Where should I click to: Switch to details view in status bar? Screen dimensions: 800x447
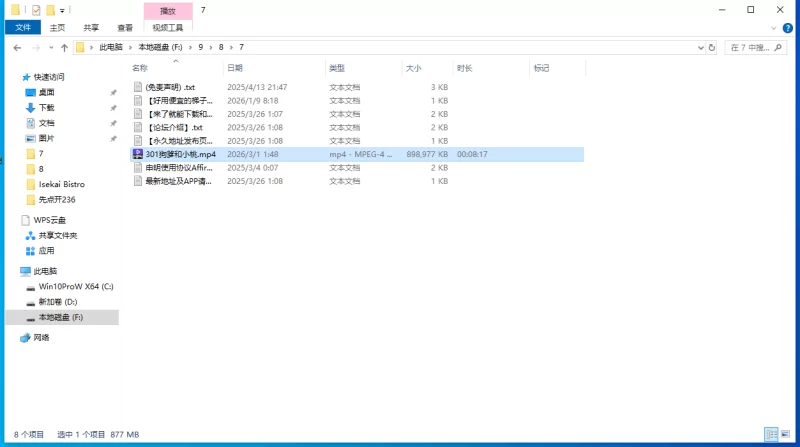pyautogui.click(x=771, y=435)
